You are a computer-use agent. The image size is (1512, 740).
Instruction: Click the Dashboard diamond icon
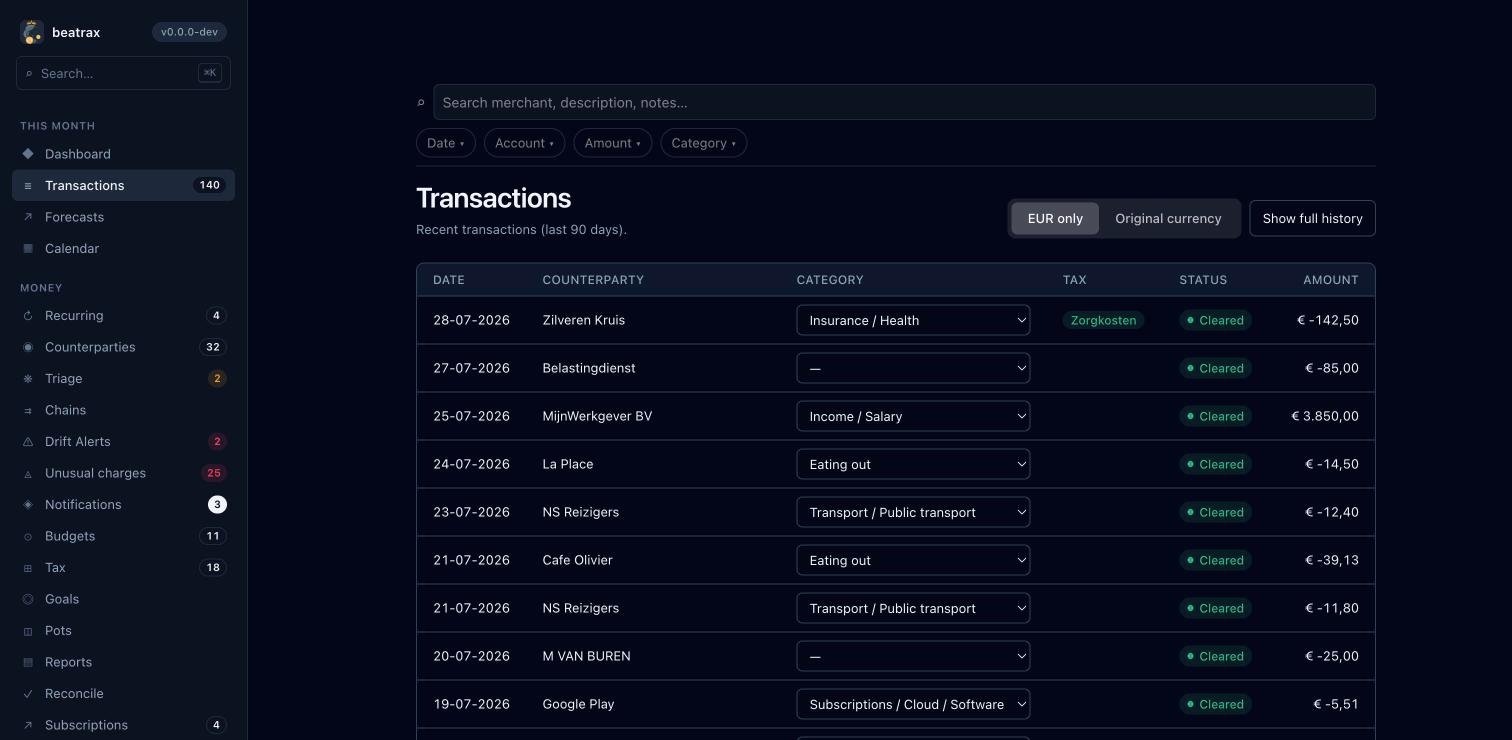tap(28, 154)
